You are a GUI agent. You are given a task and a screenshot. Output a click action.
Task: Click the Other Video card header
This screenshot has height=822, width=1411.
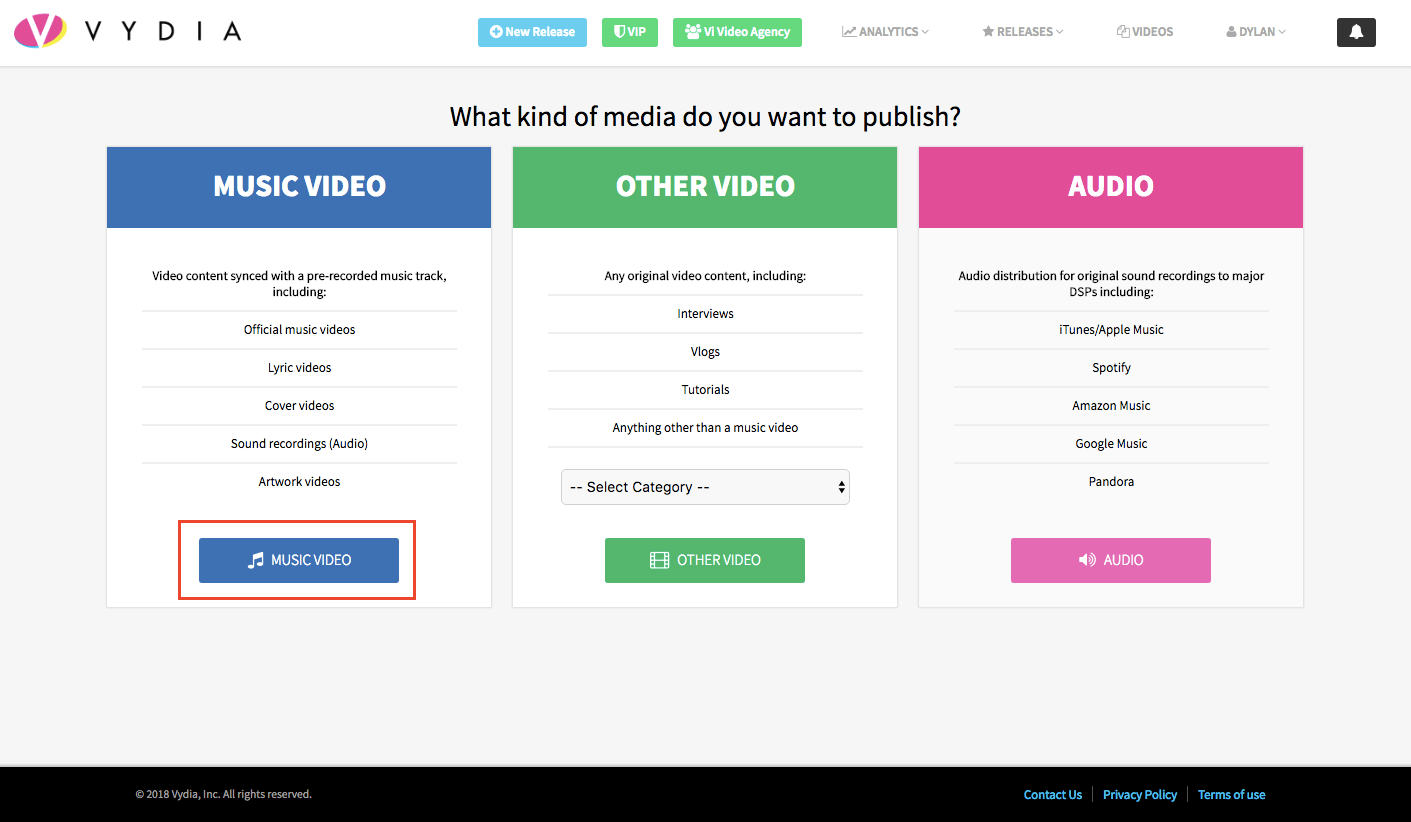click(705, 187)
